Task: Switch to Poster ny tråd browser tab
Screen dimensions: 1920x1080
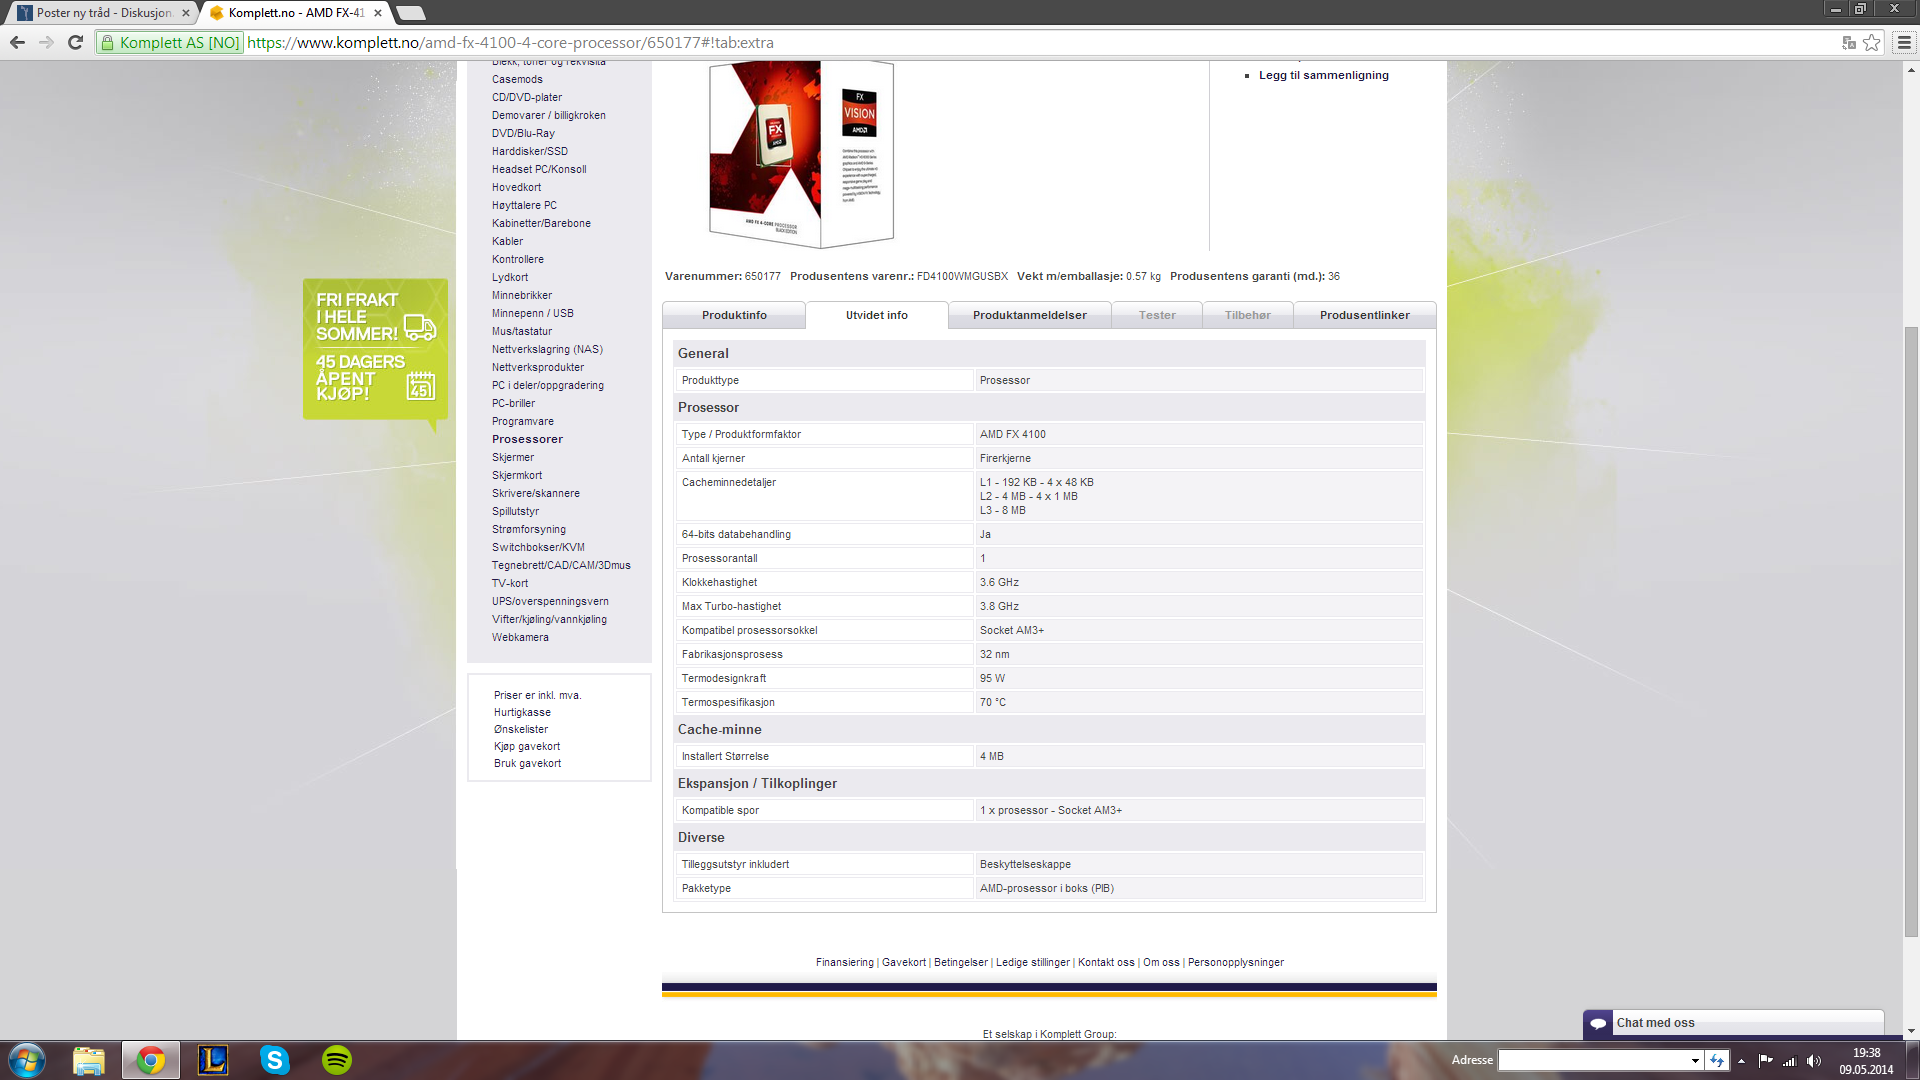Action: point(104,13)
